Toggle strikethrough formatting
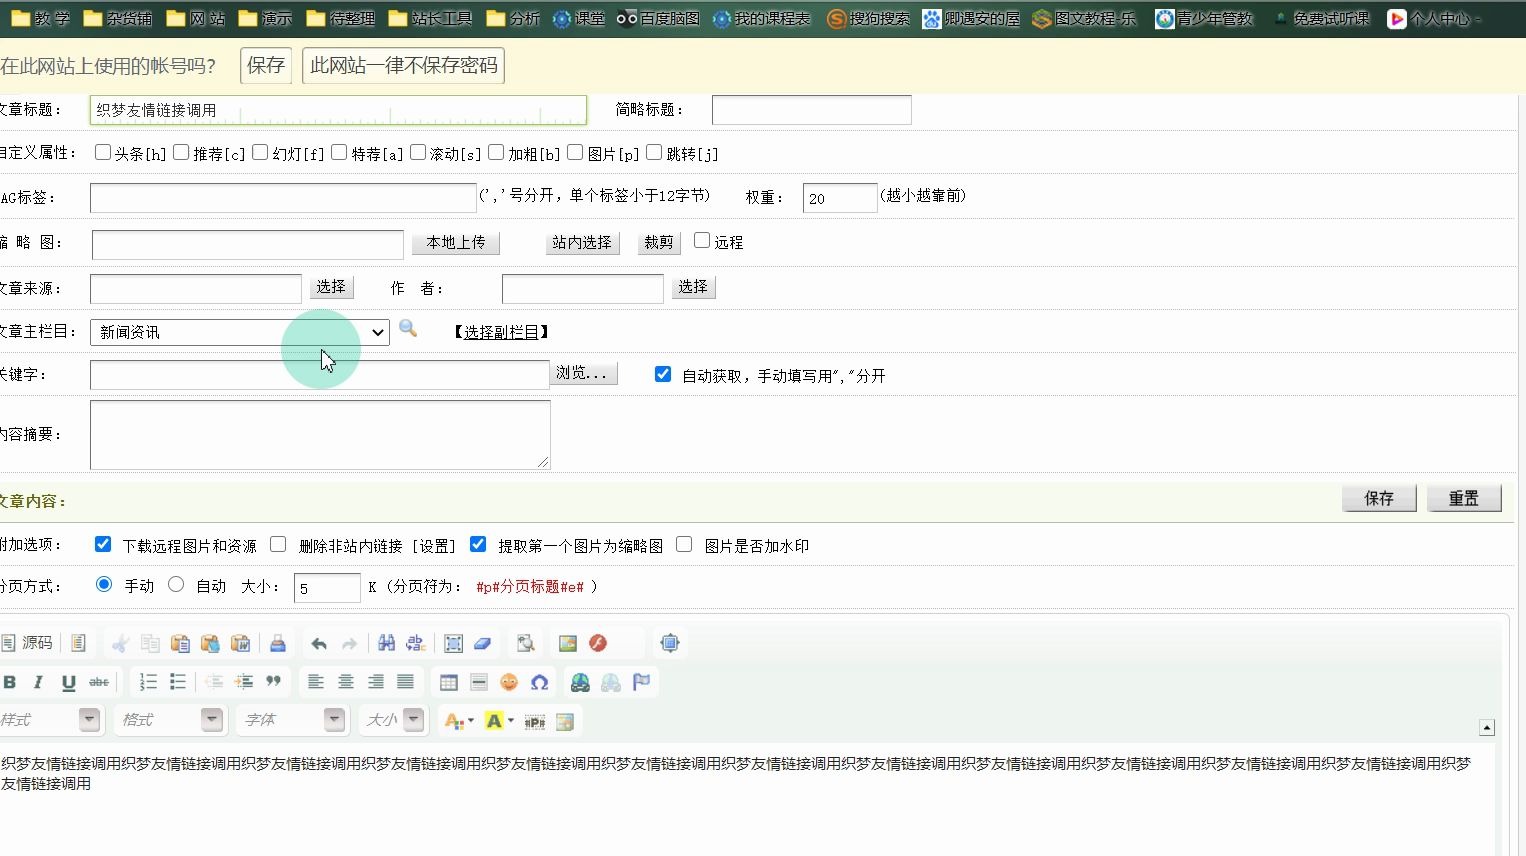The height and width of the screenshot is (856, 1526). point(99,682)
